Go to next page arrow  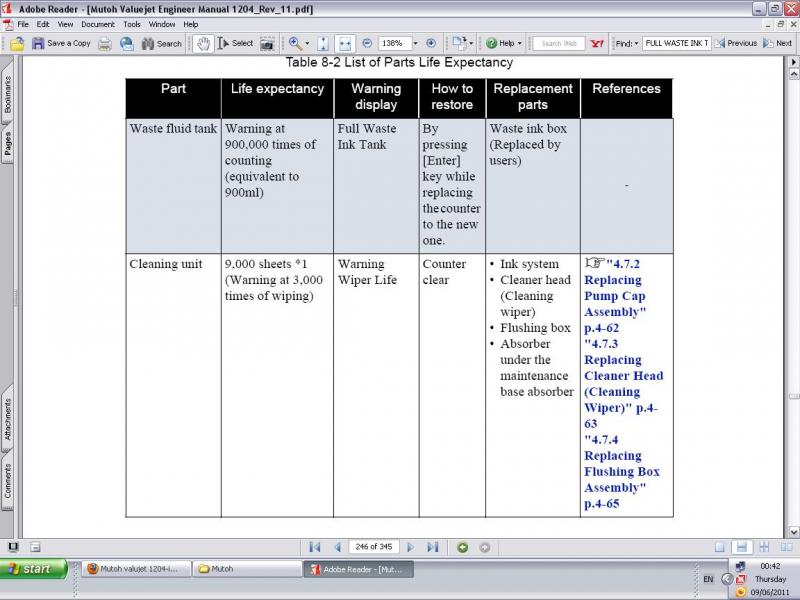click(x=411, y=547)
